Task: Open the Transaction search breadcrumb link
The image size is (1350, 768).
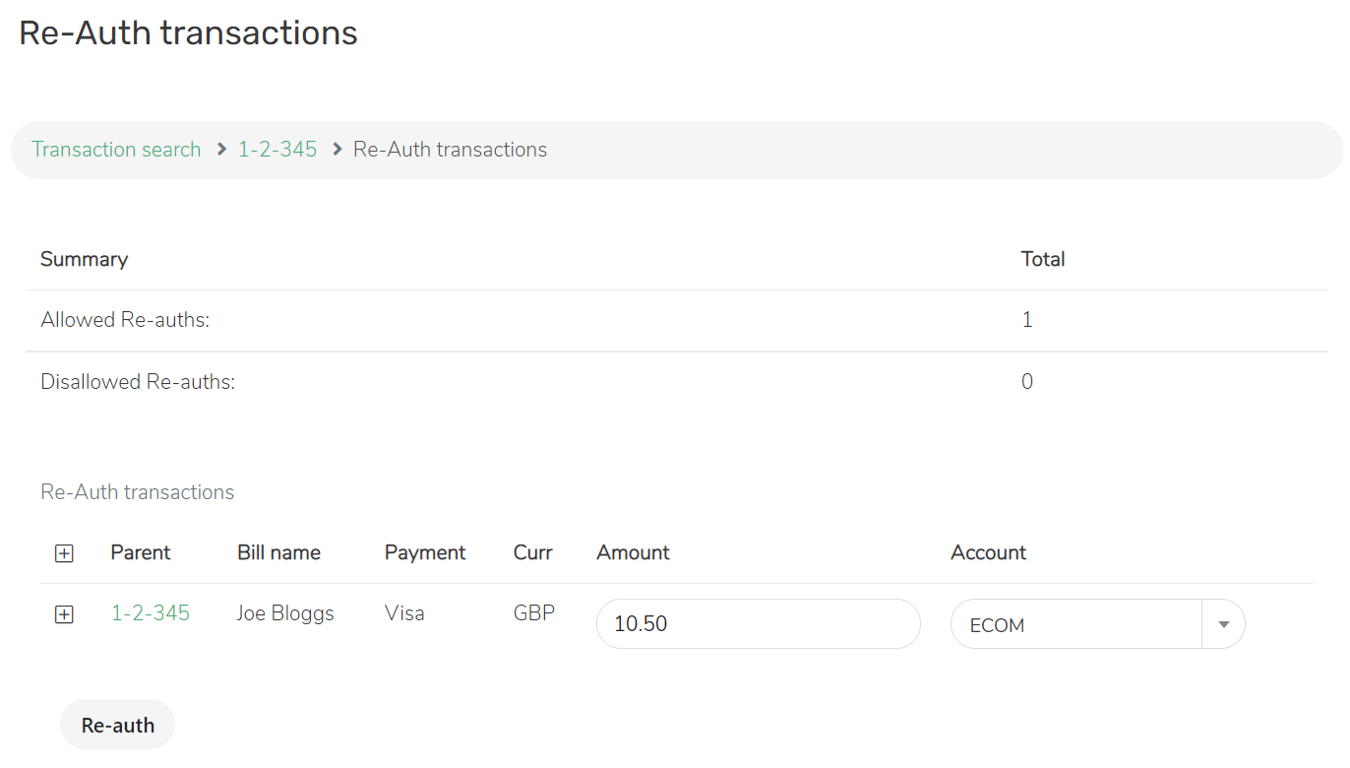Action: click(116, 150)
